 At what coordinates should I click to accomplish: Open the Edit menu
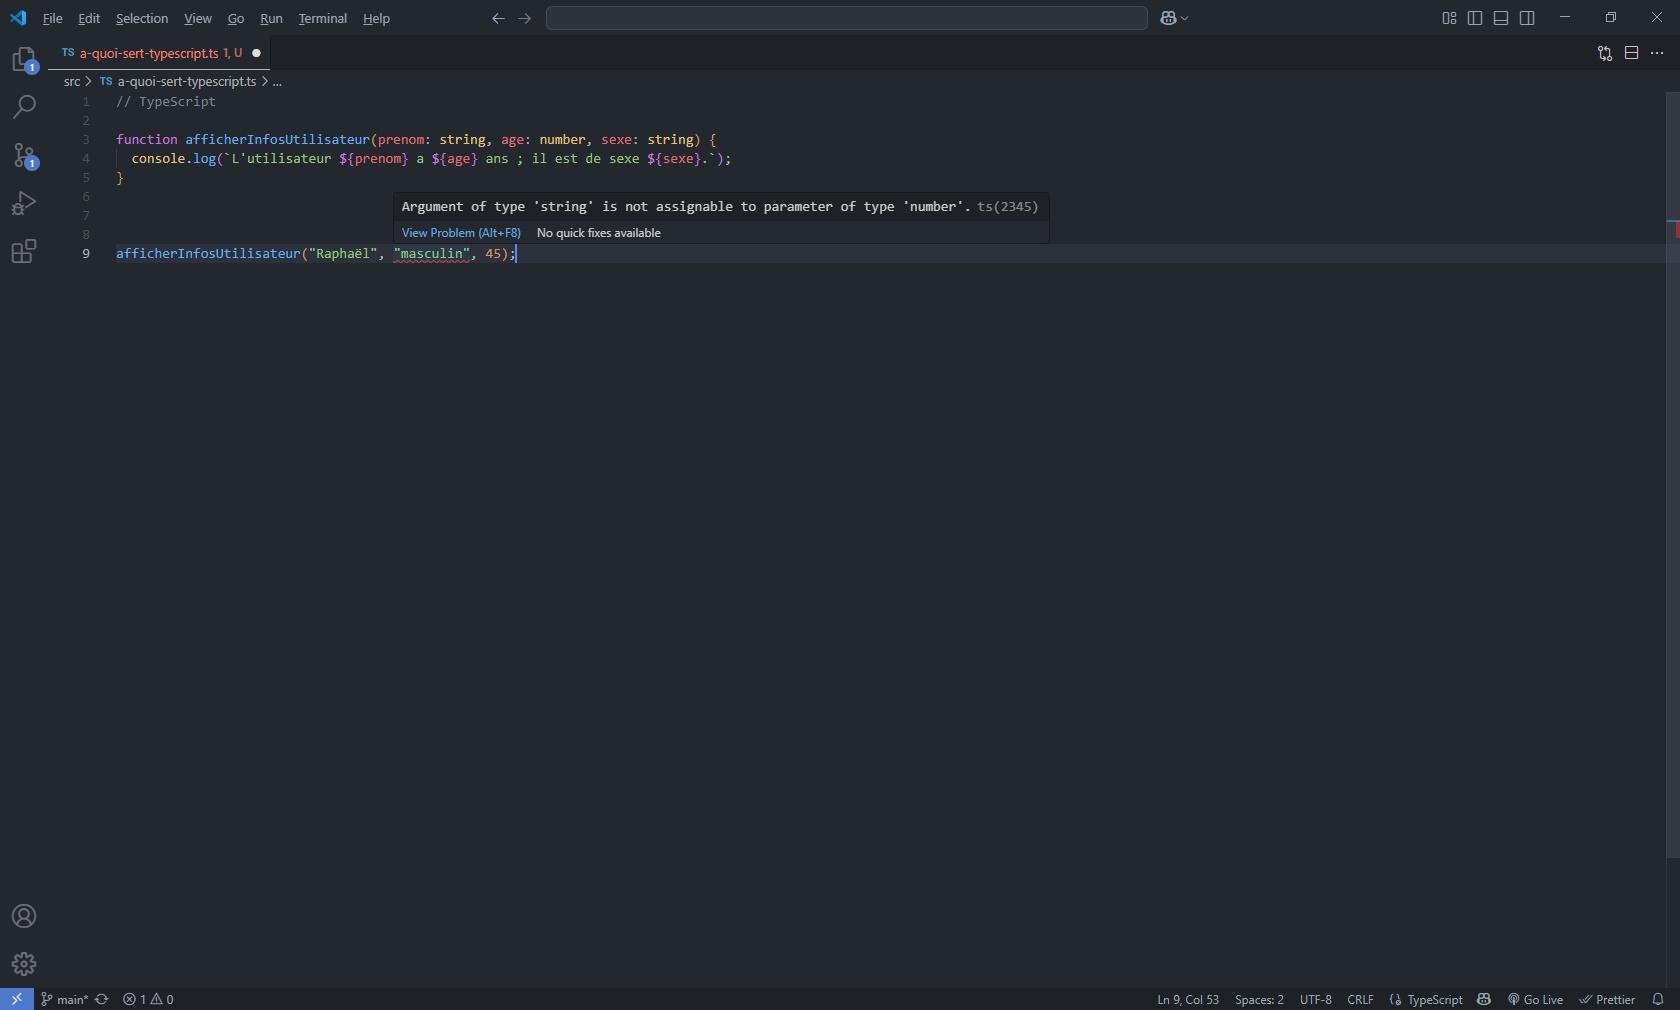89,18
